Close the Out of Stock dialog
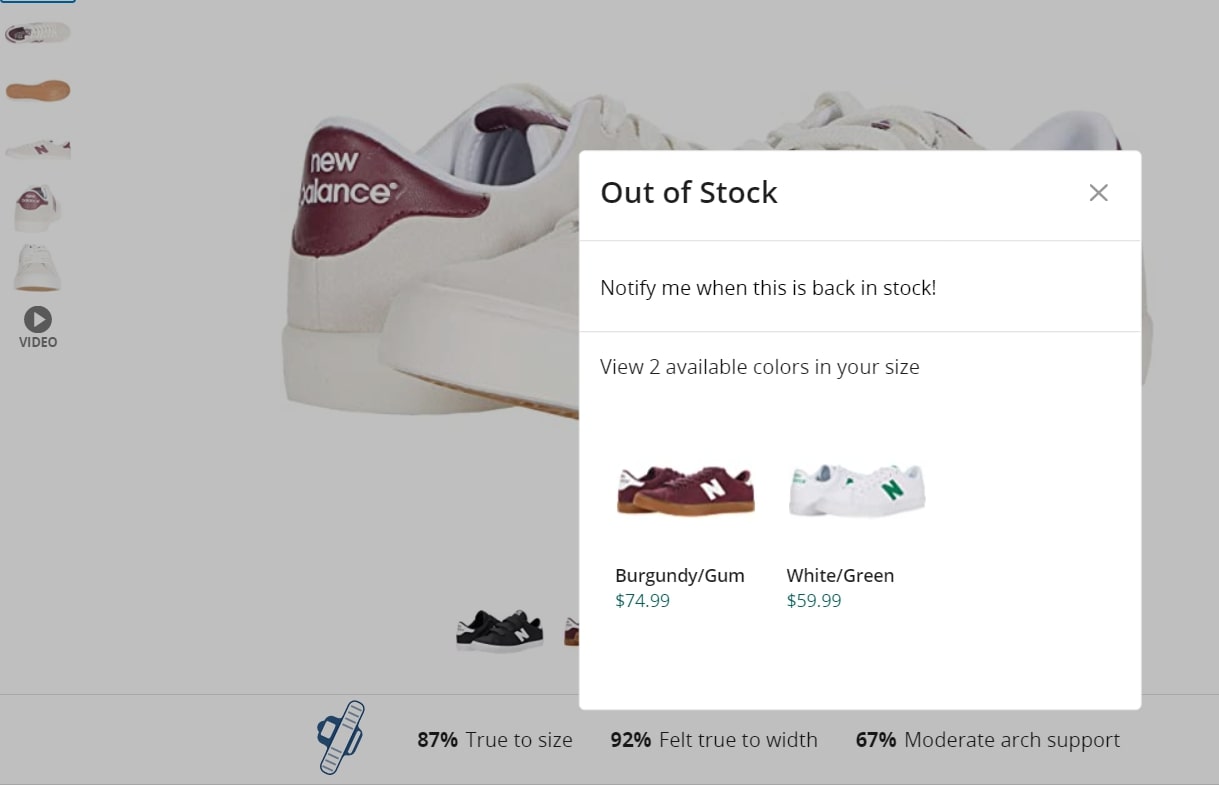This screenshot has height=785, width=1219. [1098, 193]
